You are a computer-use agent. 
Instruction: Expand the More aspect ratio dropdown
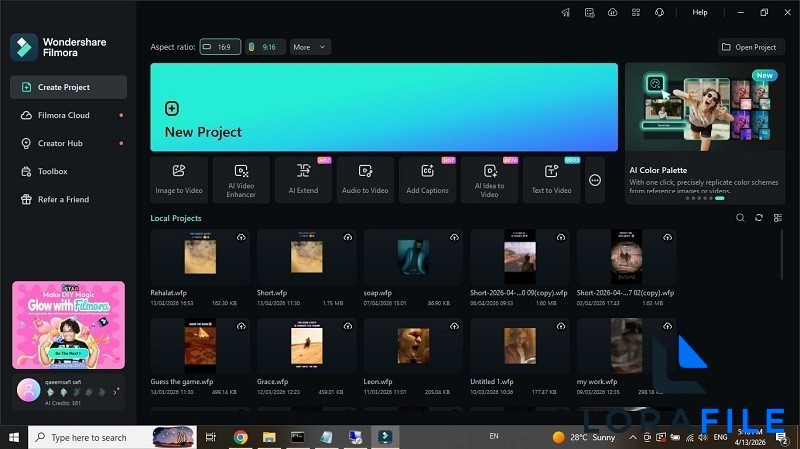pyautogui.click(x=310, y=47)
